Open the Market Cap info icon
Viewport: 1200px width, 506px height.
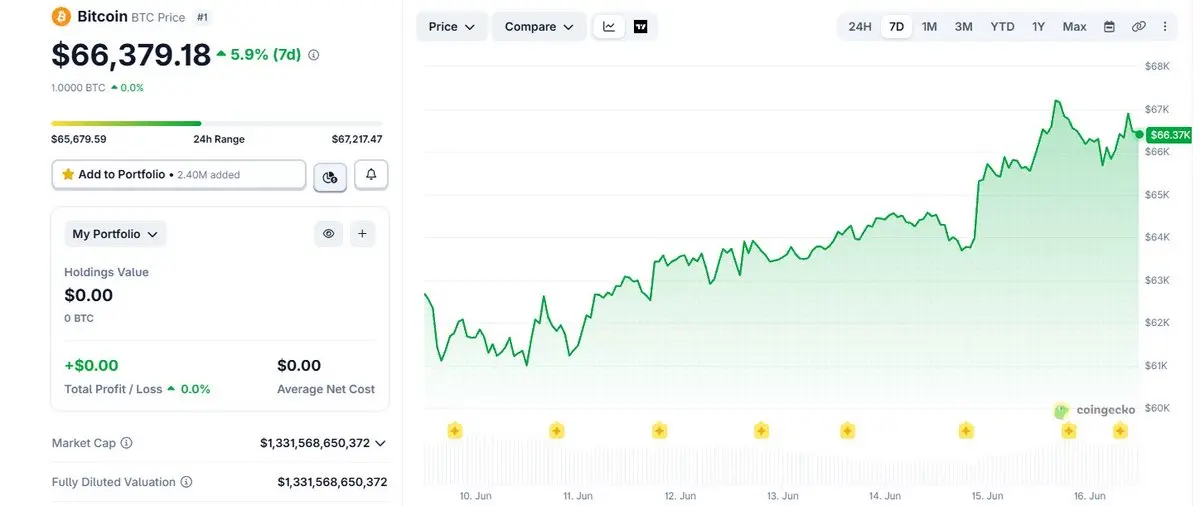(127, 443)
